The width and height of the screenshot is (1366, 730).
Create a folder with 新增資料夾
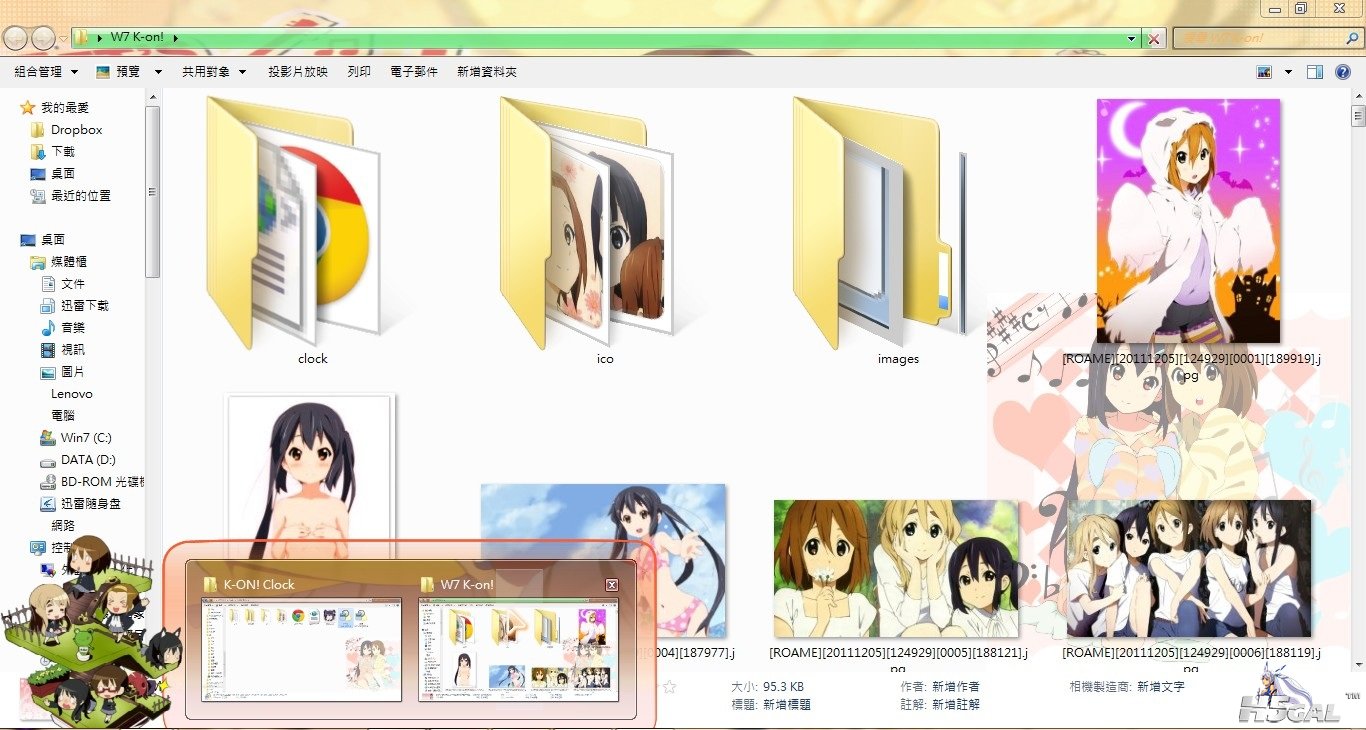[x=487, y=72]
